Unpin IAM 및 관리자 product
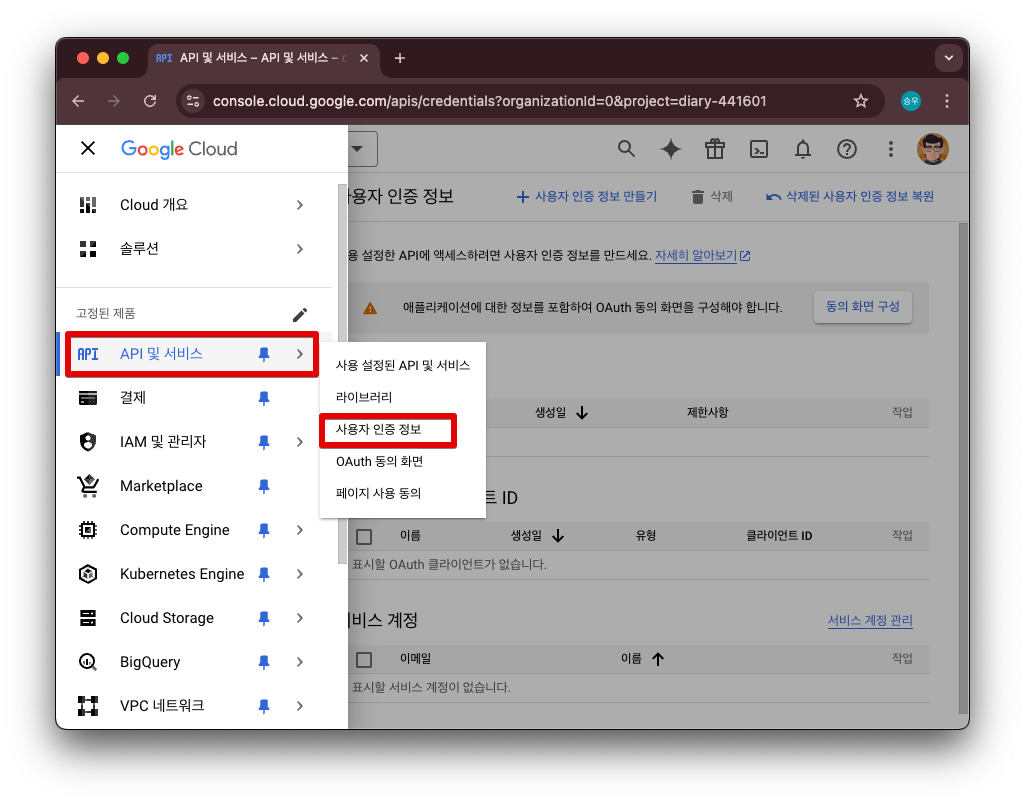Image resolution: width=1025 pixels, height=803 pixels. (x=264, y=441)
